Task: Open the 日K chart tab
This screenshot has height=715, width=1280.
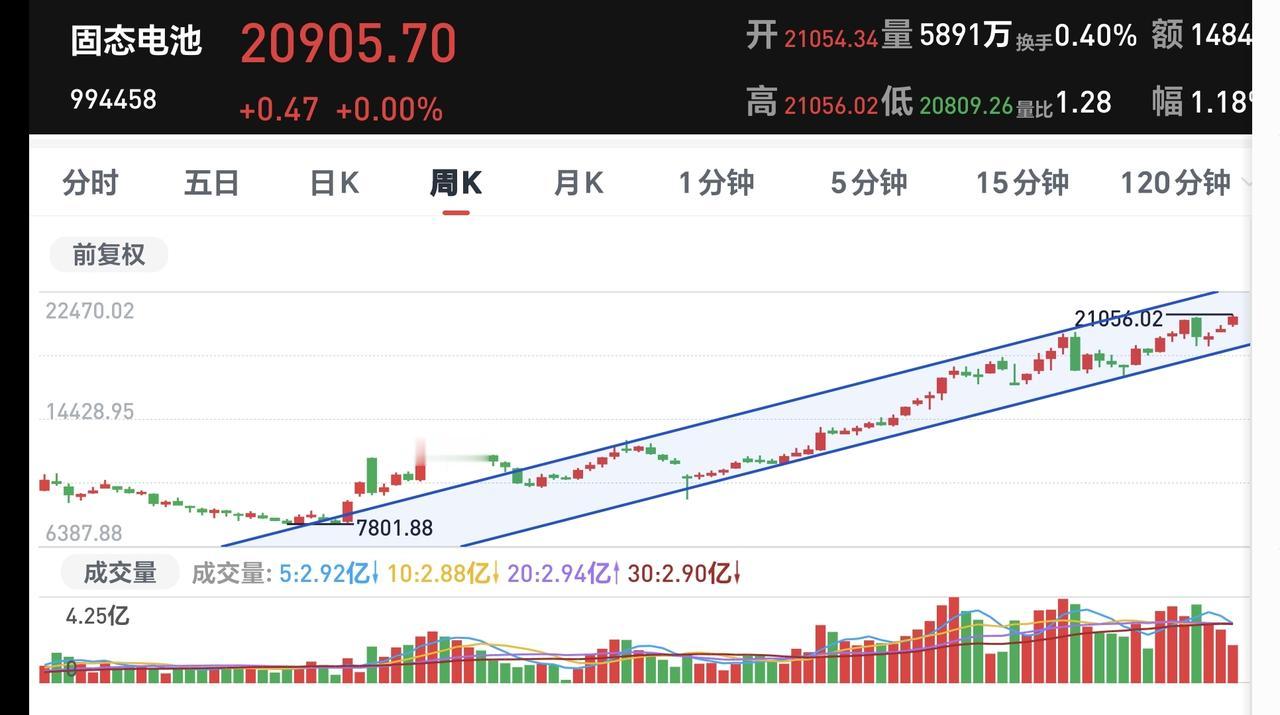Action: pyautogui.click(x=334, y=183)
